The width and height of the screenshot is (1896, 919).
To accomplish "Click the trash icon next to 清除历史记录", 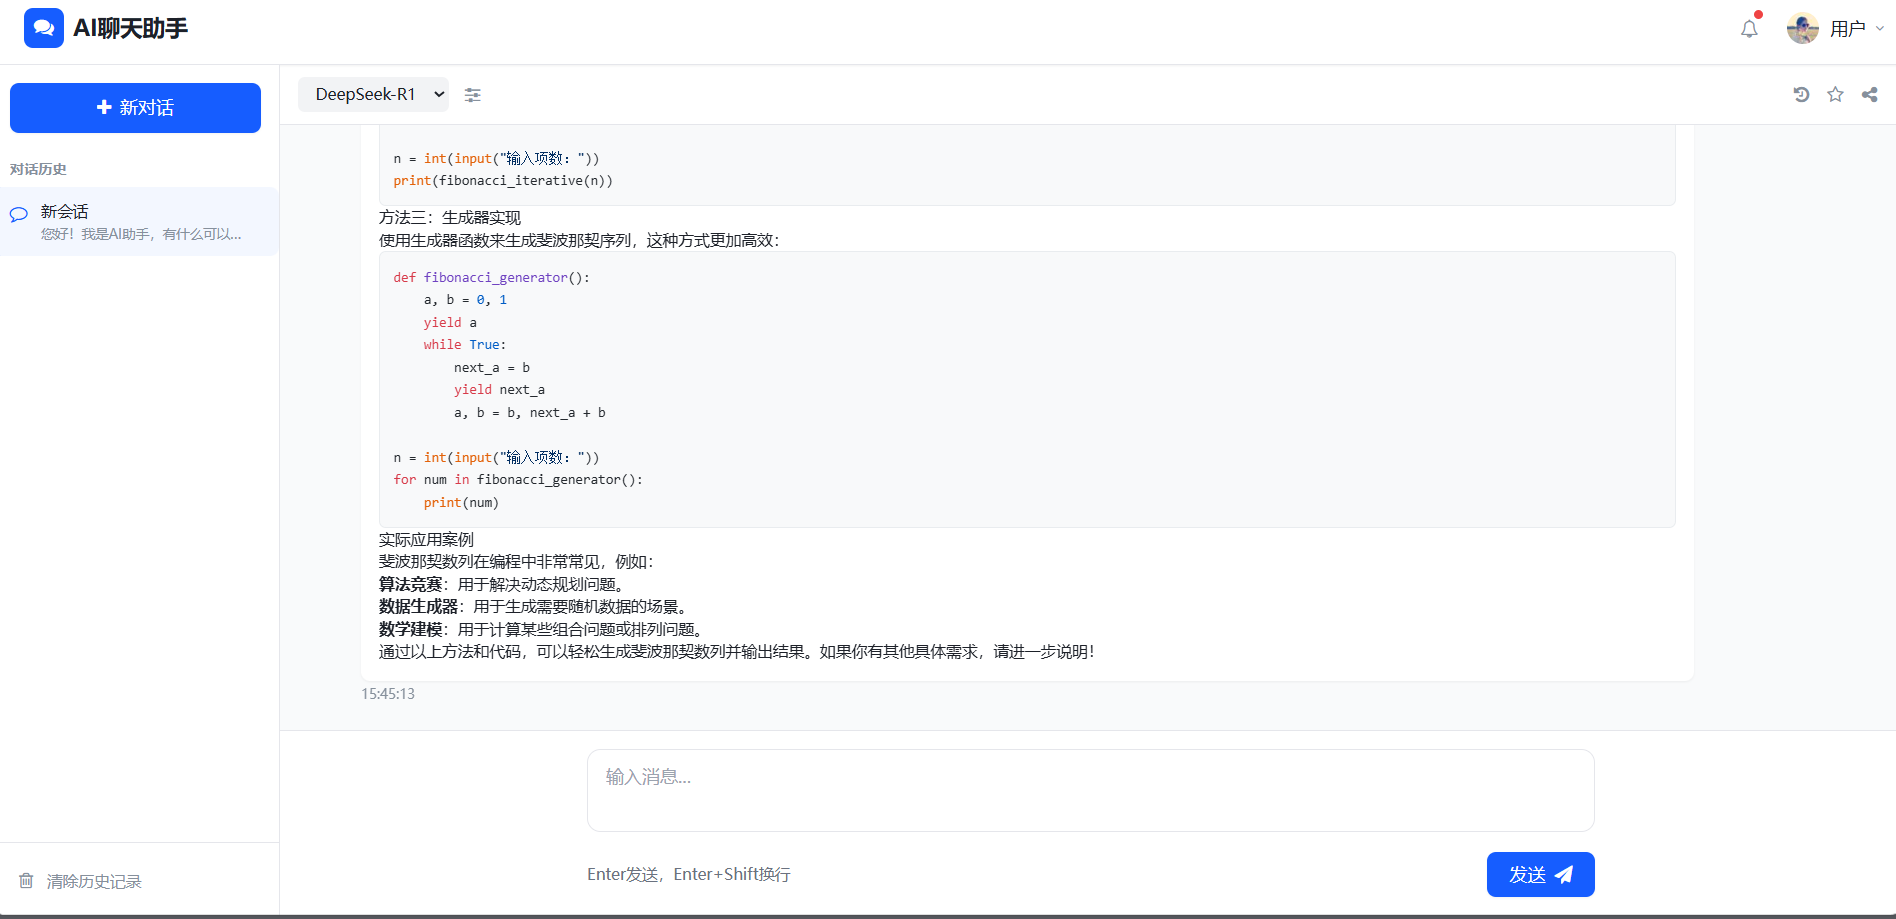I will click(28, 881).
